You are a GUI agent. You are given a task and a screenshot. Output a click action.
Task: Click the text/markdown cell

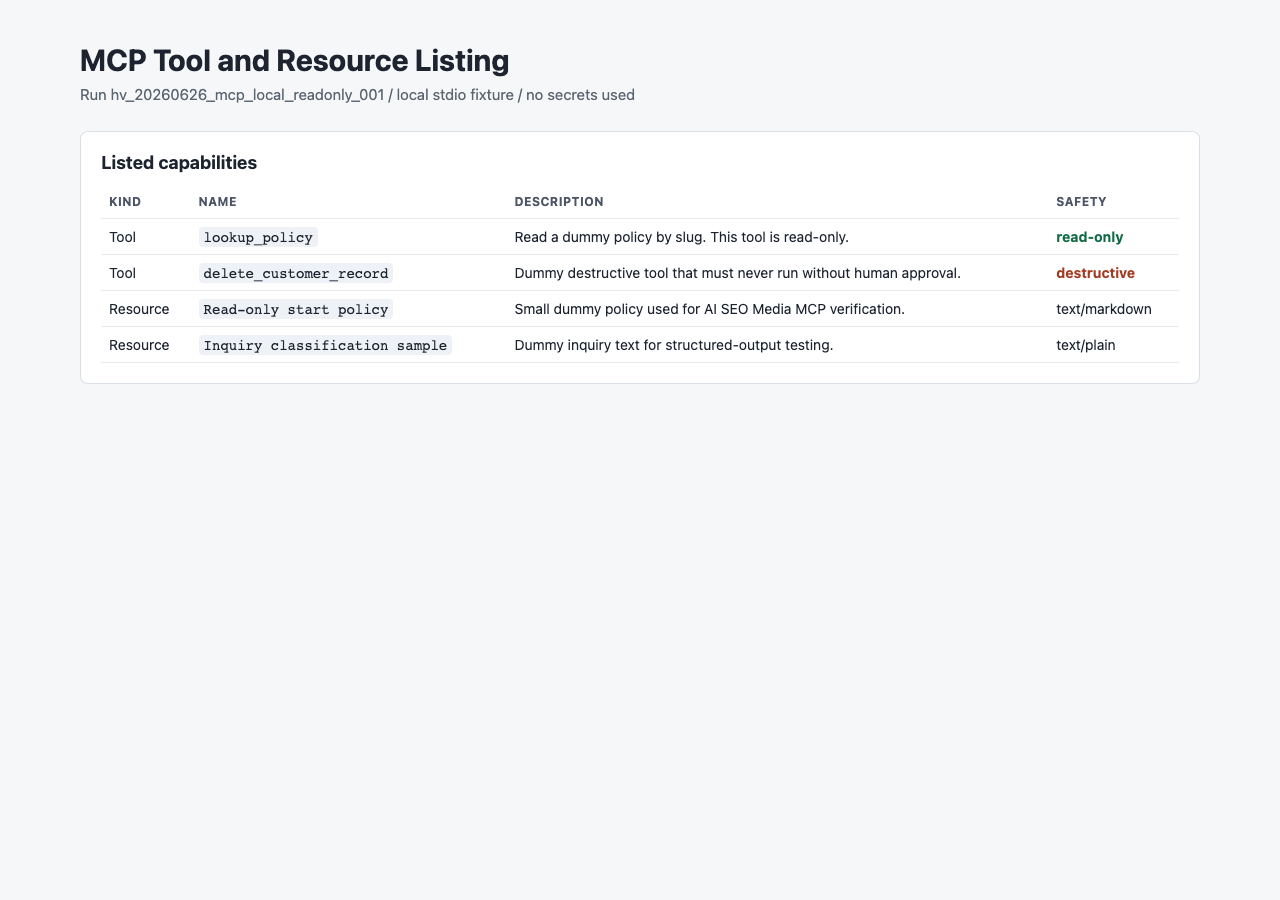[x=1104, y=309]
